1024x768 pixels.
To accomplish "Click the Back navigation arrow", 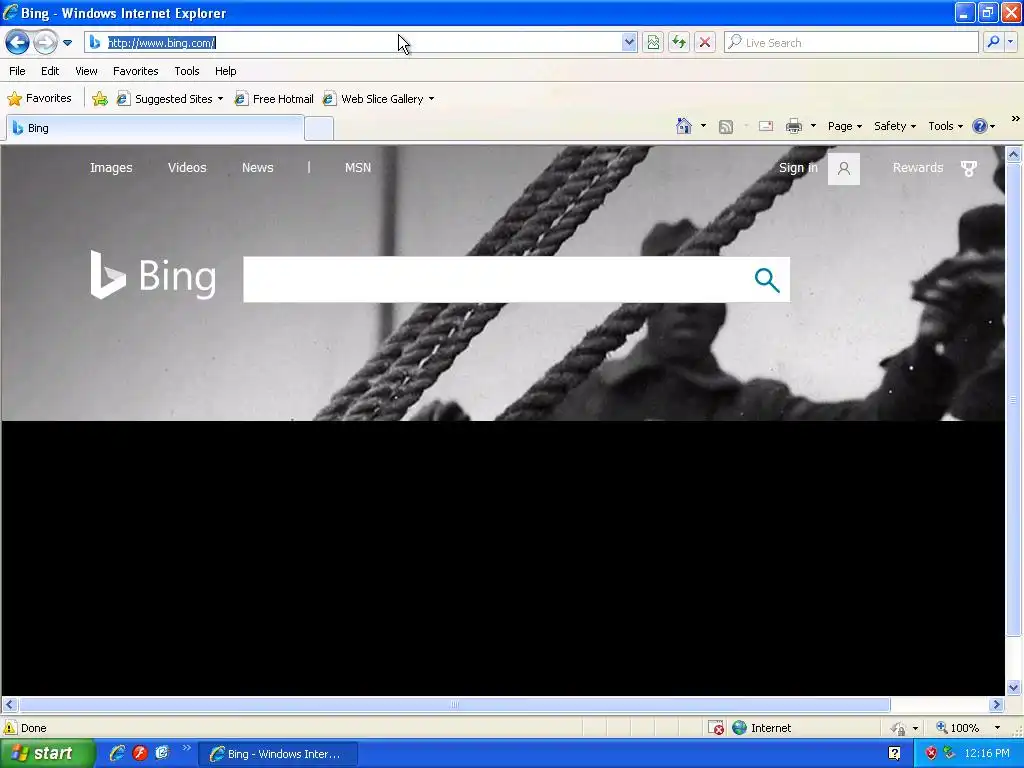I will [18, 43].
